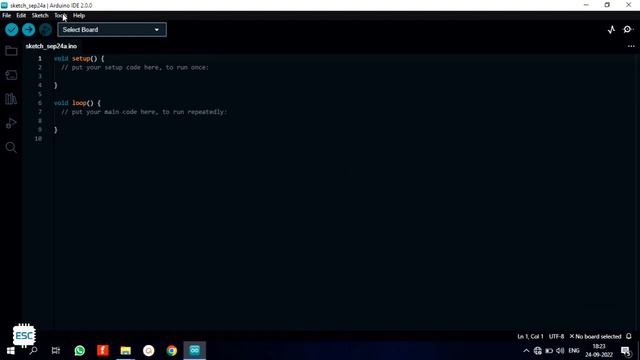Viewport: 640px width, 360px height.
Task: Click the UTF-8 encoding indicator
Action: [556, 336]
